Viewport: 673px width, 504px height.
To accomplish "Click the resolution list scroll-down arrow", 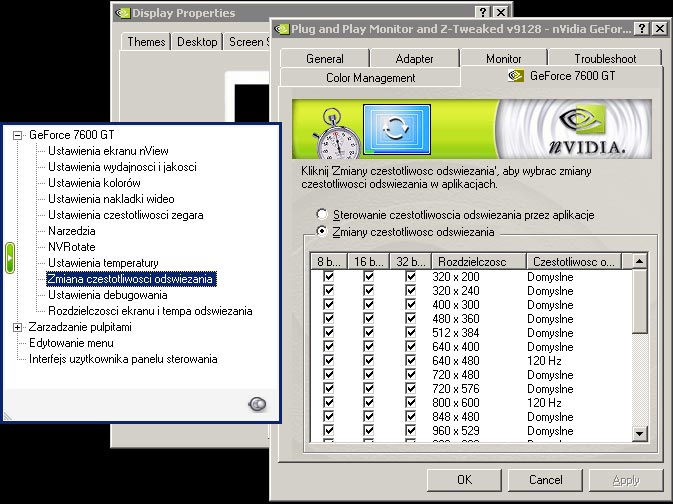I will click(640, 433).
